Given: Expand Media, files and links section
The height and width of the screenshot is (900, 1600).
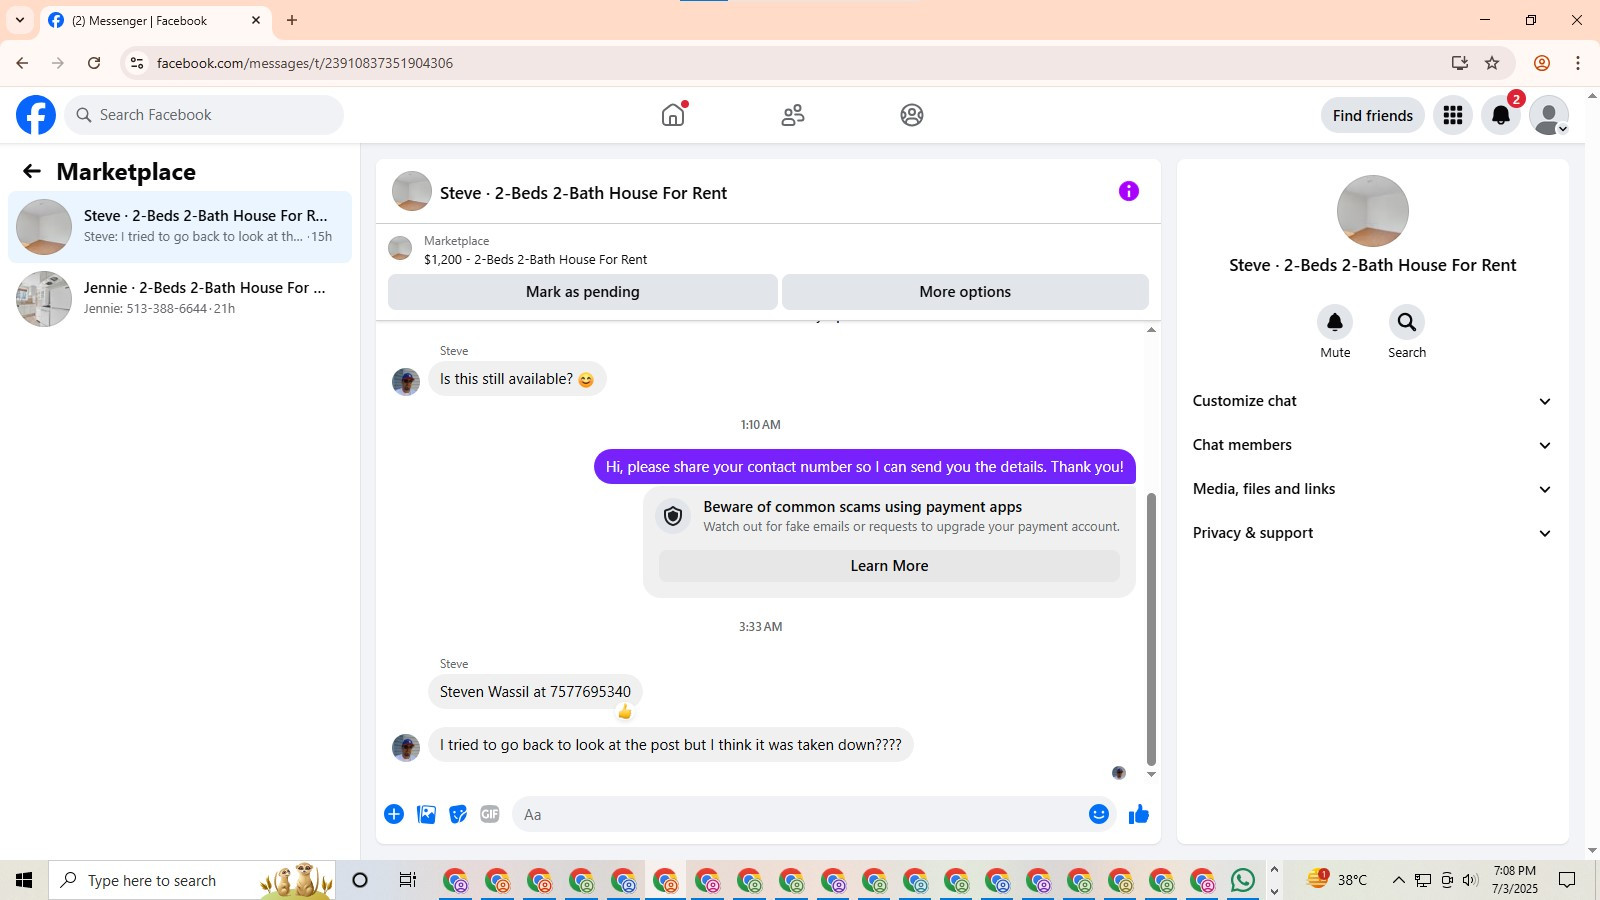Looking at the screenshot, I should (1372, 489).
